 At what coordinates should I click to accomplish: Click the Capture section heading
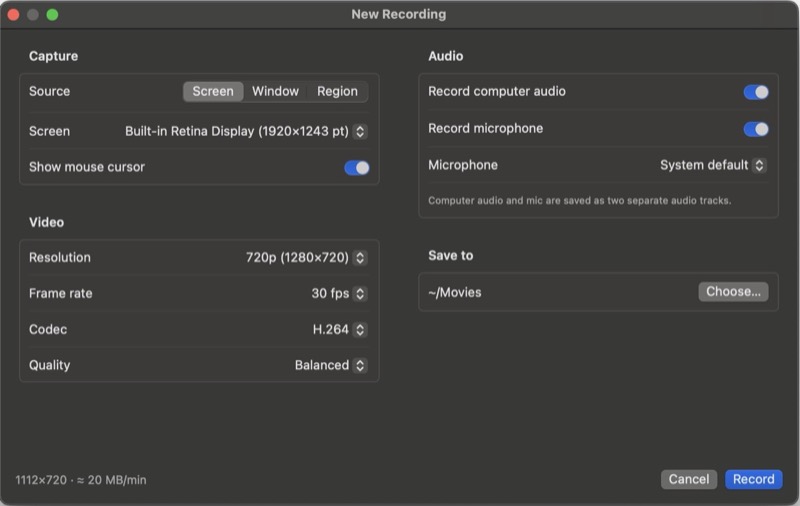[54, 56]
